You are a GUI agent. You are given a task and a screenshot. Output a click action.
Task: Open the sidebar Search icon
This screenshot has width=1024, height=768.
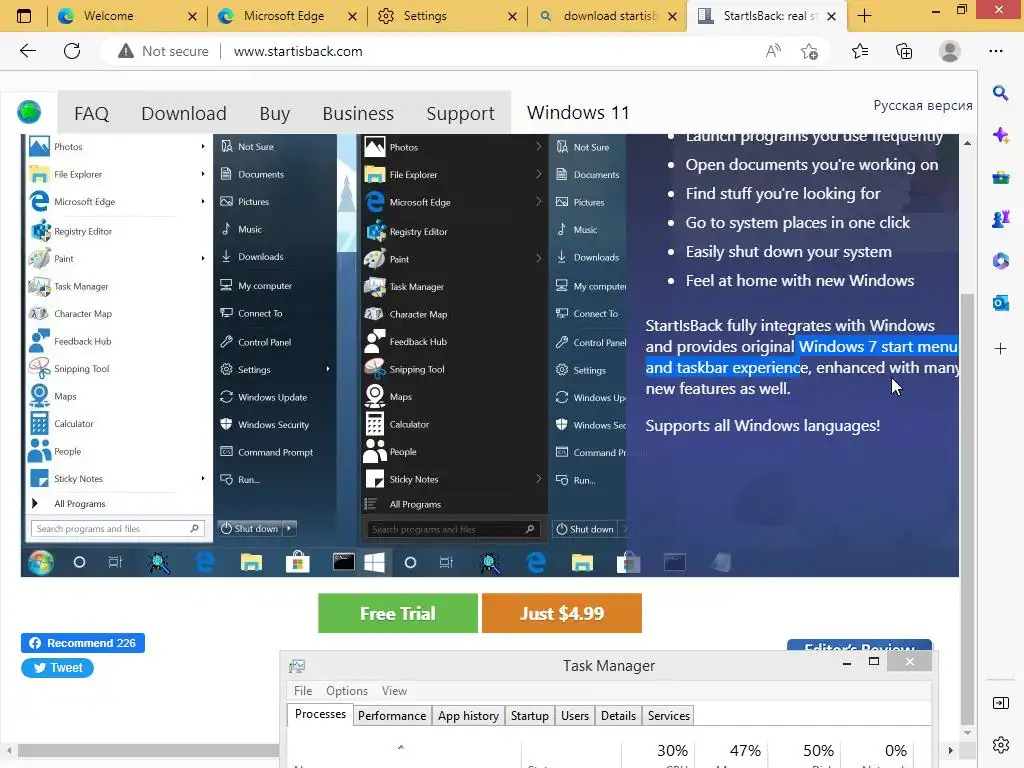click(1000, 93)
